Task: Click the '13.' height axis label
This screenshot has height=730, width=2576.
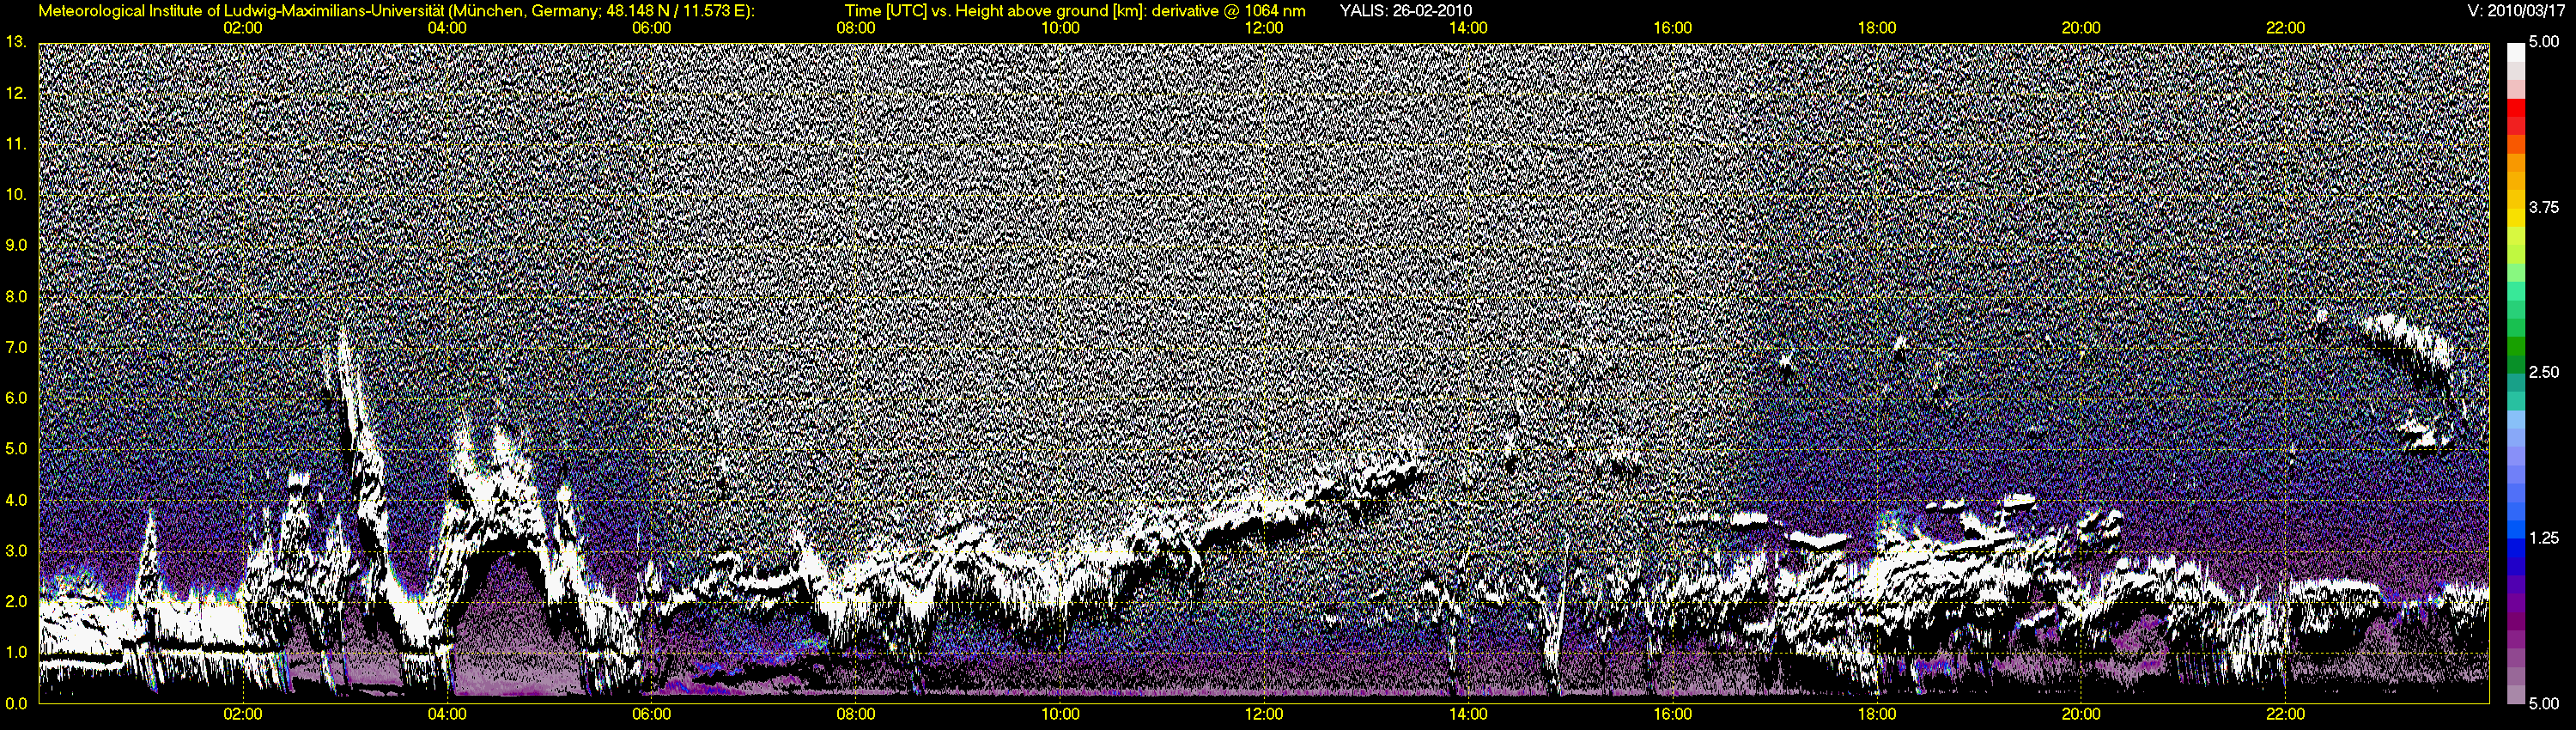Action: pyautogui.click(x=16, y=42)
